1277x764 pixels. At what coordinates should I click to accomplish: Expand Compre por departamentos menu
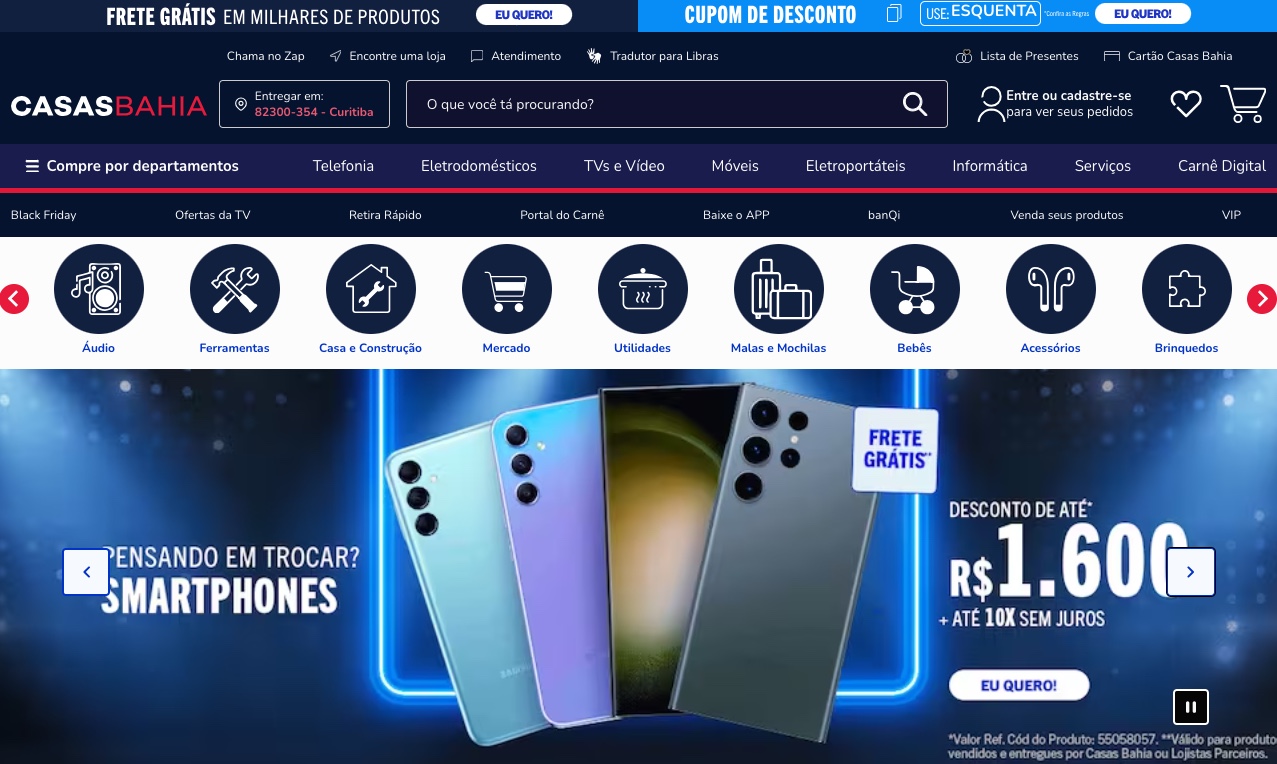pyautogui.click(x=132, y=166)
